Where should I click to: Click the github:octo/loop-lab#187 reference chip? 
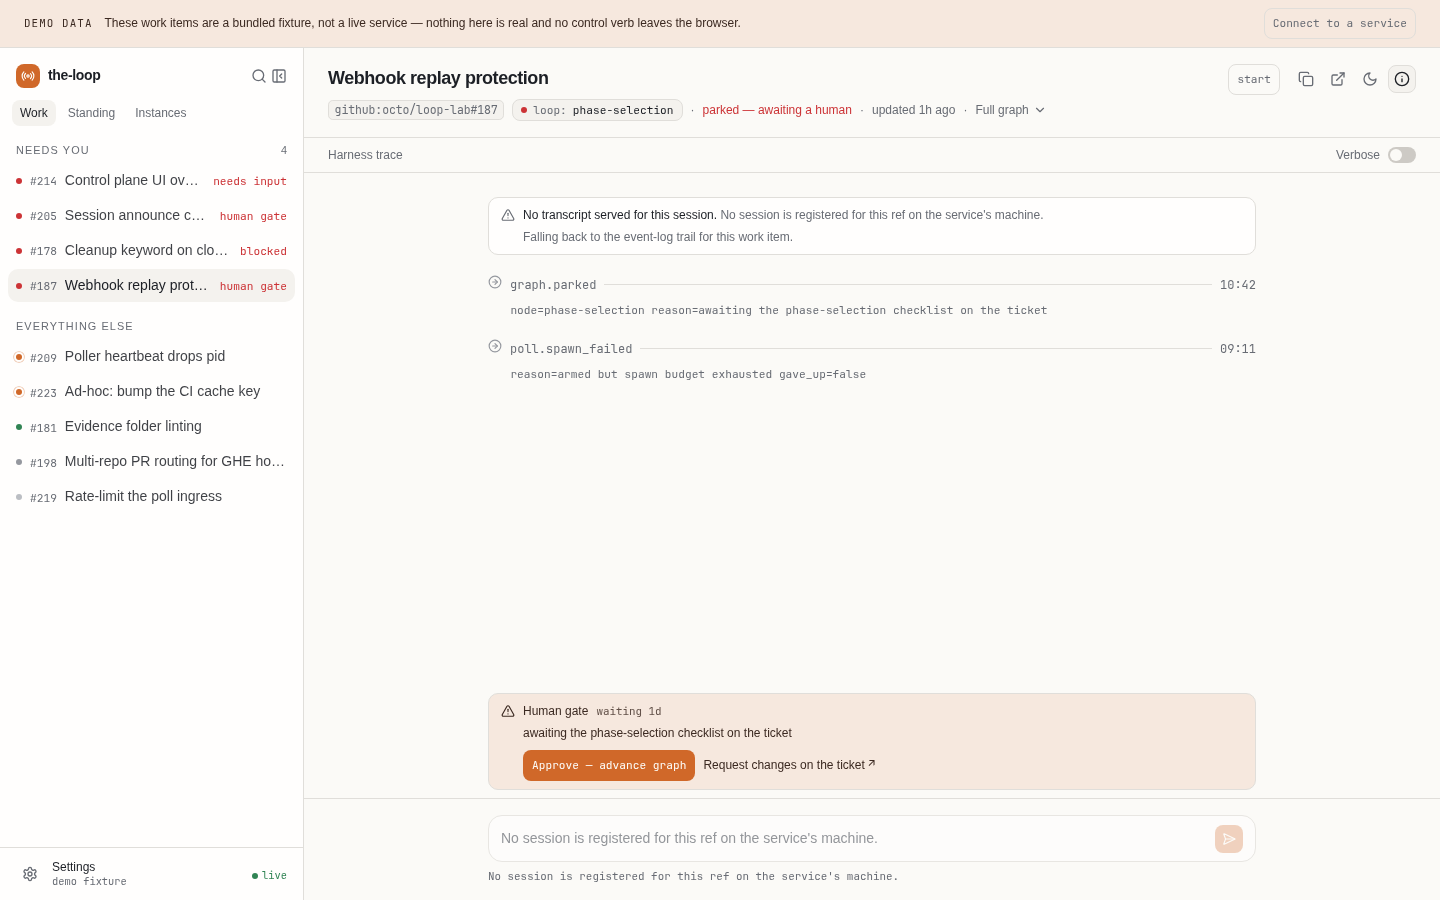pyautogui.click(x=416, y=110)
